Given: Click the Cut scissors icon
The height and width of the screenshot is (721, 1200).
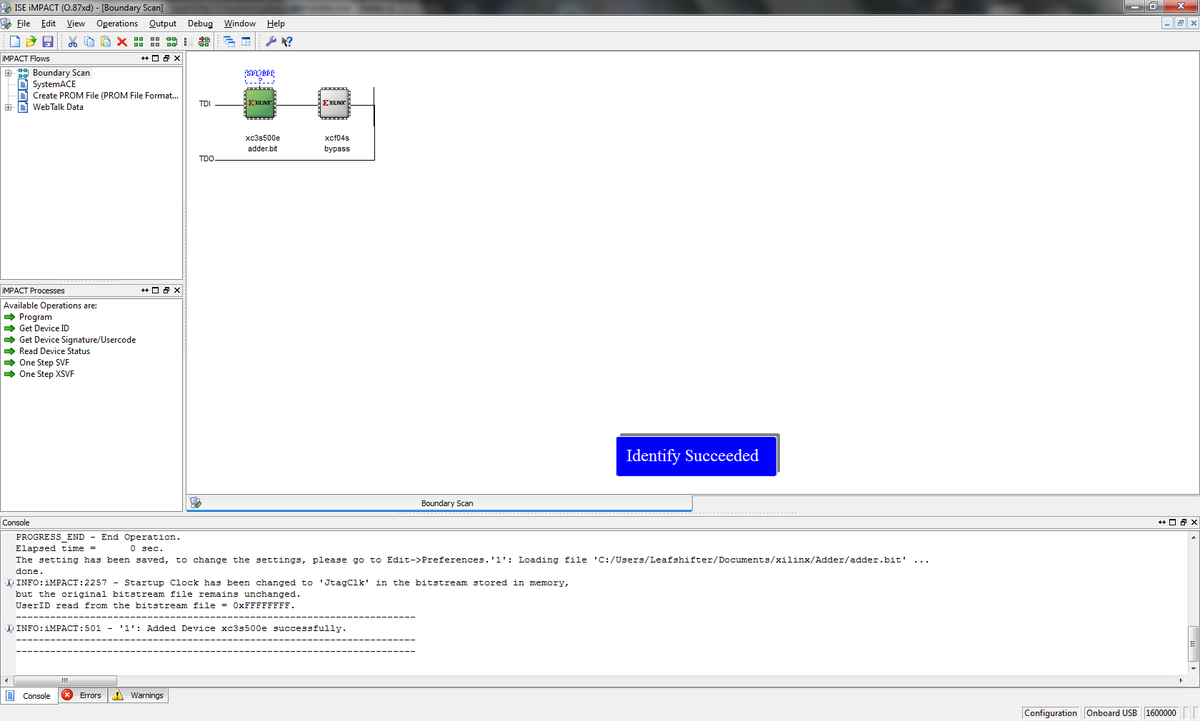Looking at the screenshot, I should tap(73, 41).
